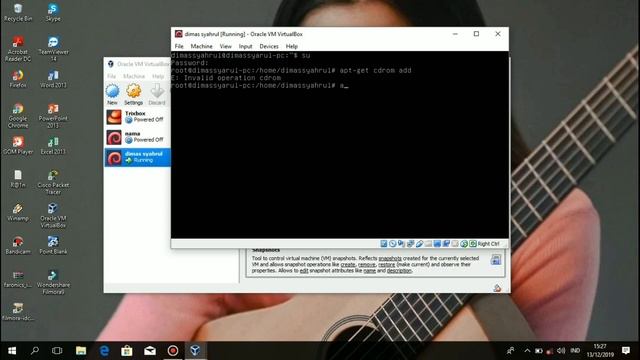Click optical disk icon in VM status bar
This screenshot has width=640, height=360.
pyautogui.click(x=393, y=244)
